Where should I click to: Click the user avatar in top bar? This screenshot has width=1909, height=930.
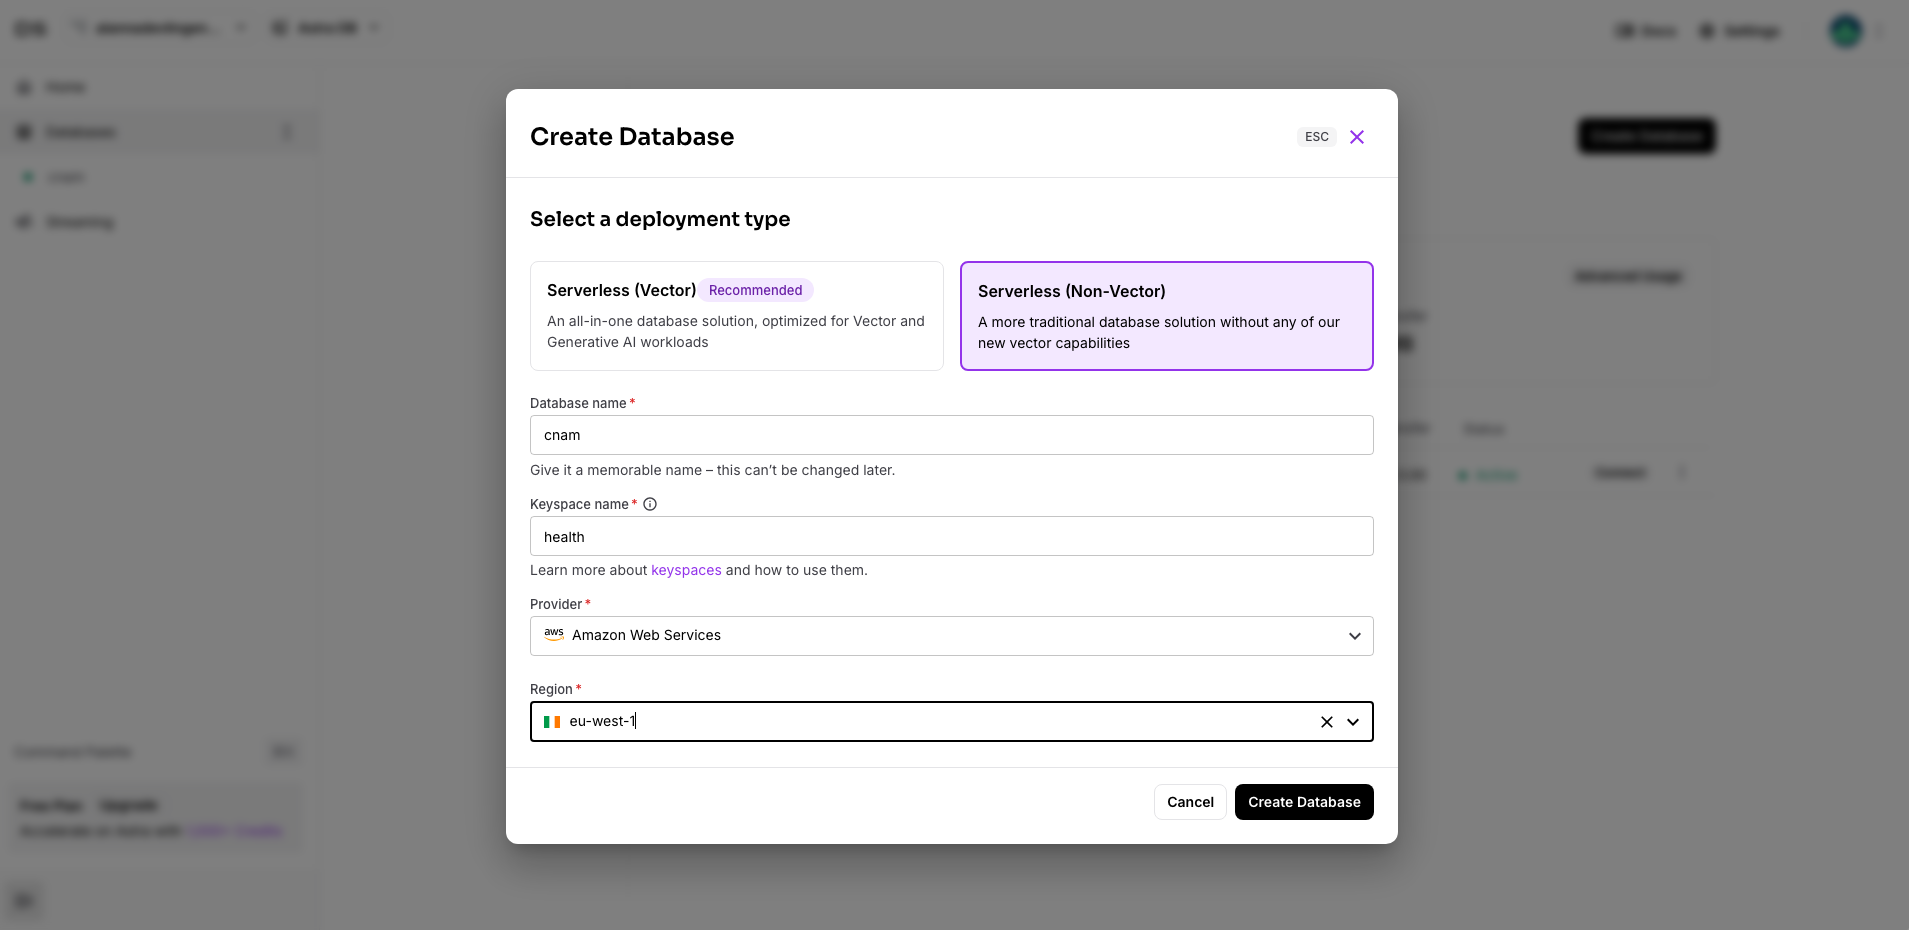pos(1845,31)
